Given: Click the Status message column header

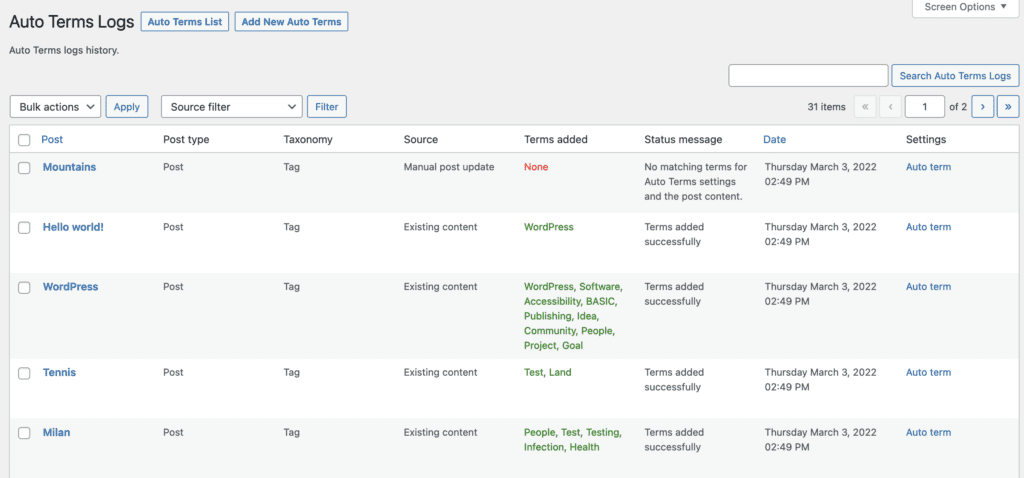Looking at the screenshot, I should (683, 139).
